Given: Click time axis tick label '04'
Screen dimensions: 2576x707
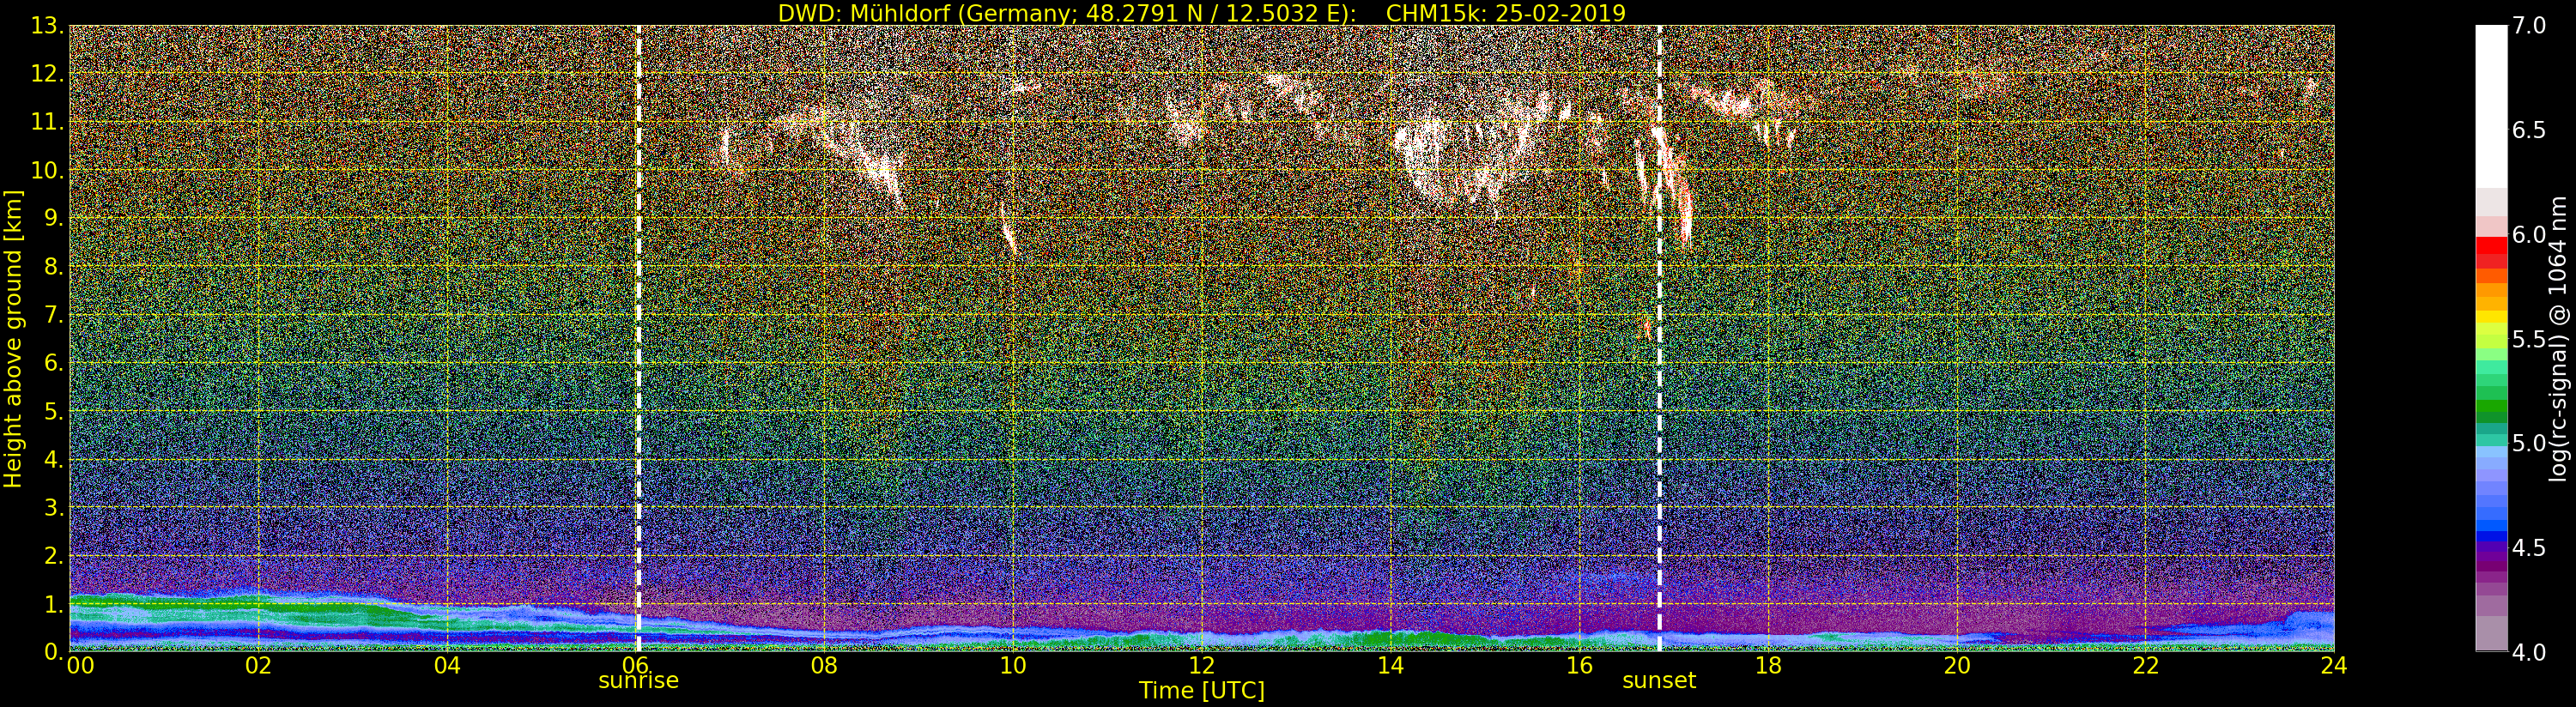Looking at the screenshot, I should (x=447, y=666).
